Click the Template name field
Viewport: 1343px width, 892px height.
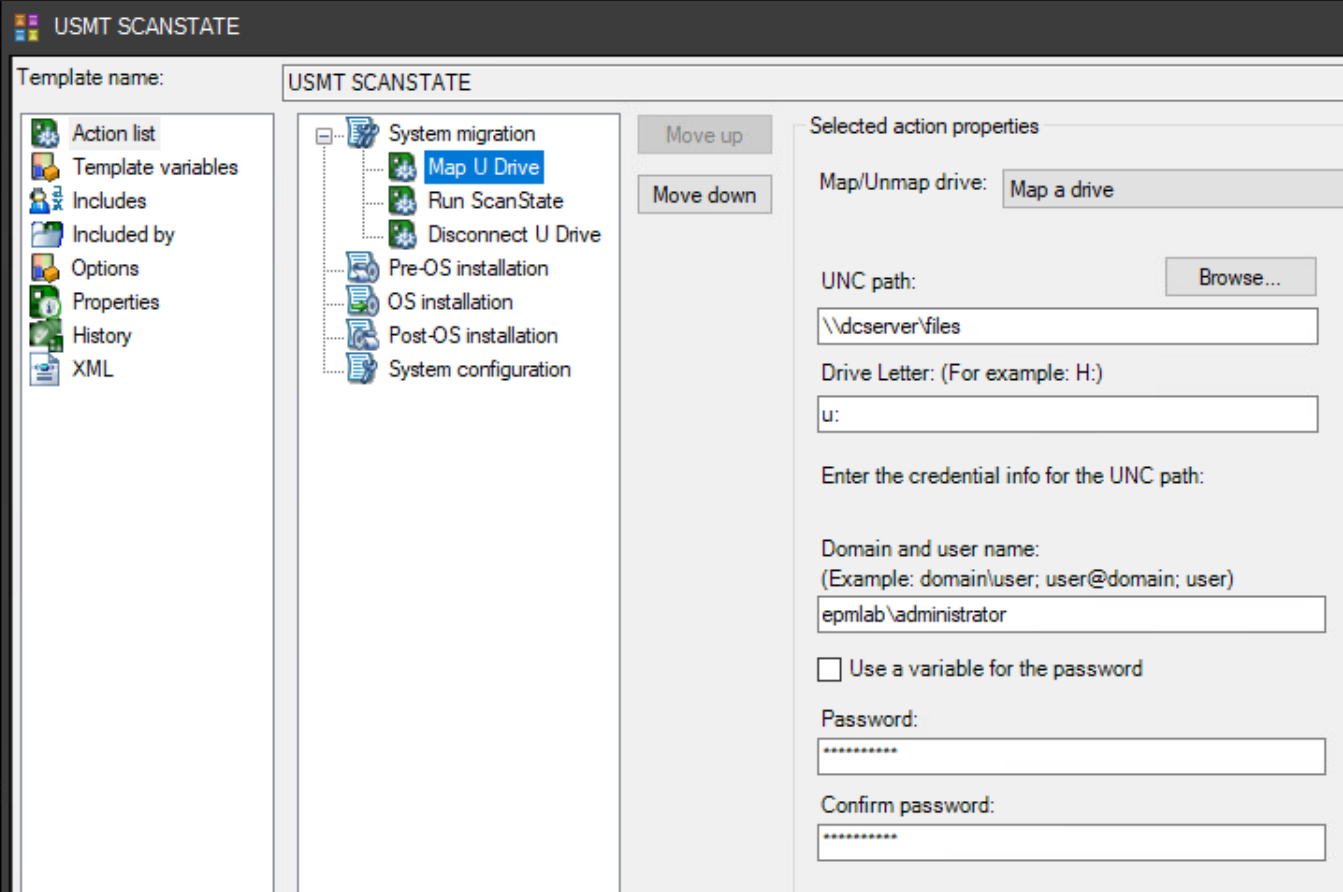700,82
